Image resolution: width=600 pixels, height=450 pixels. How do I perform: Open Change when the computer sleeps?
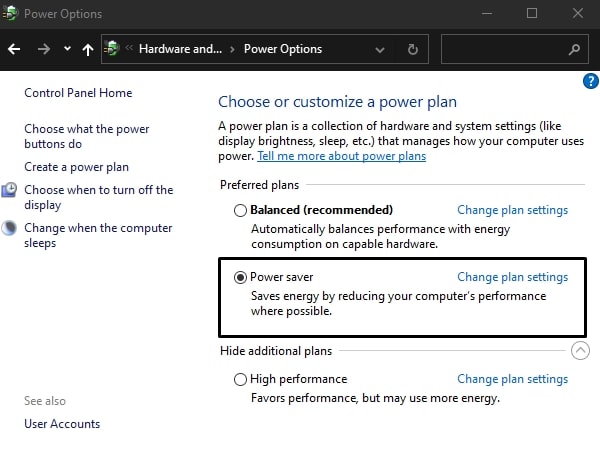pos(98,235)
